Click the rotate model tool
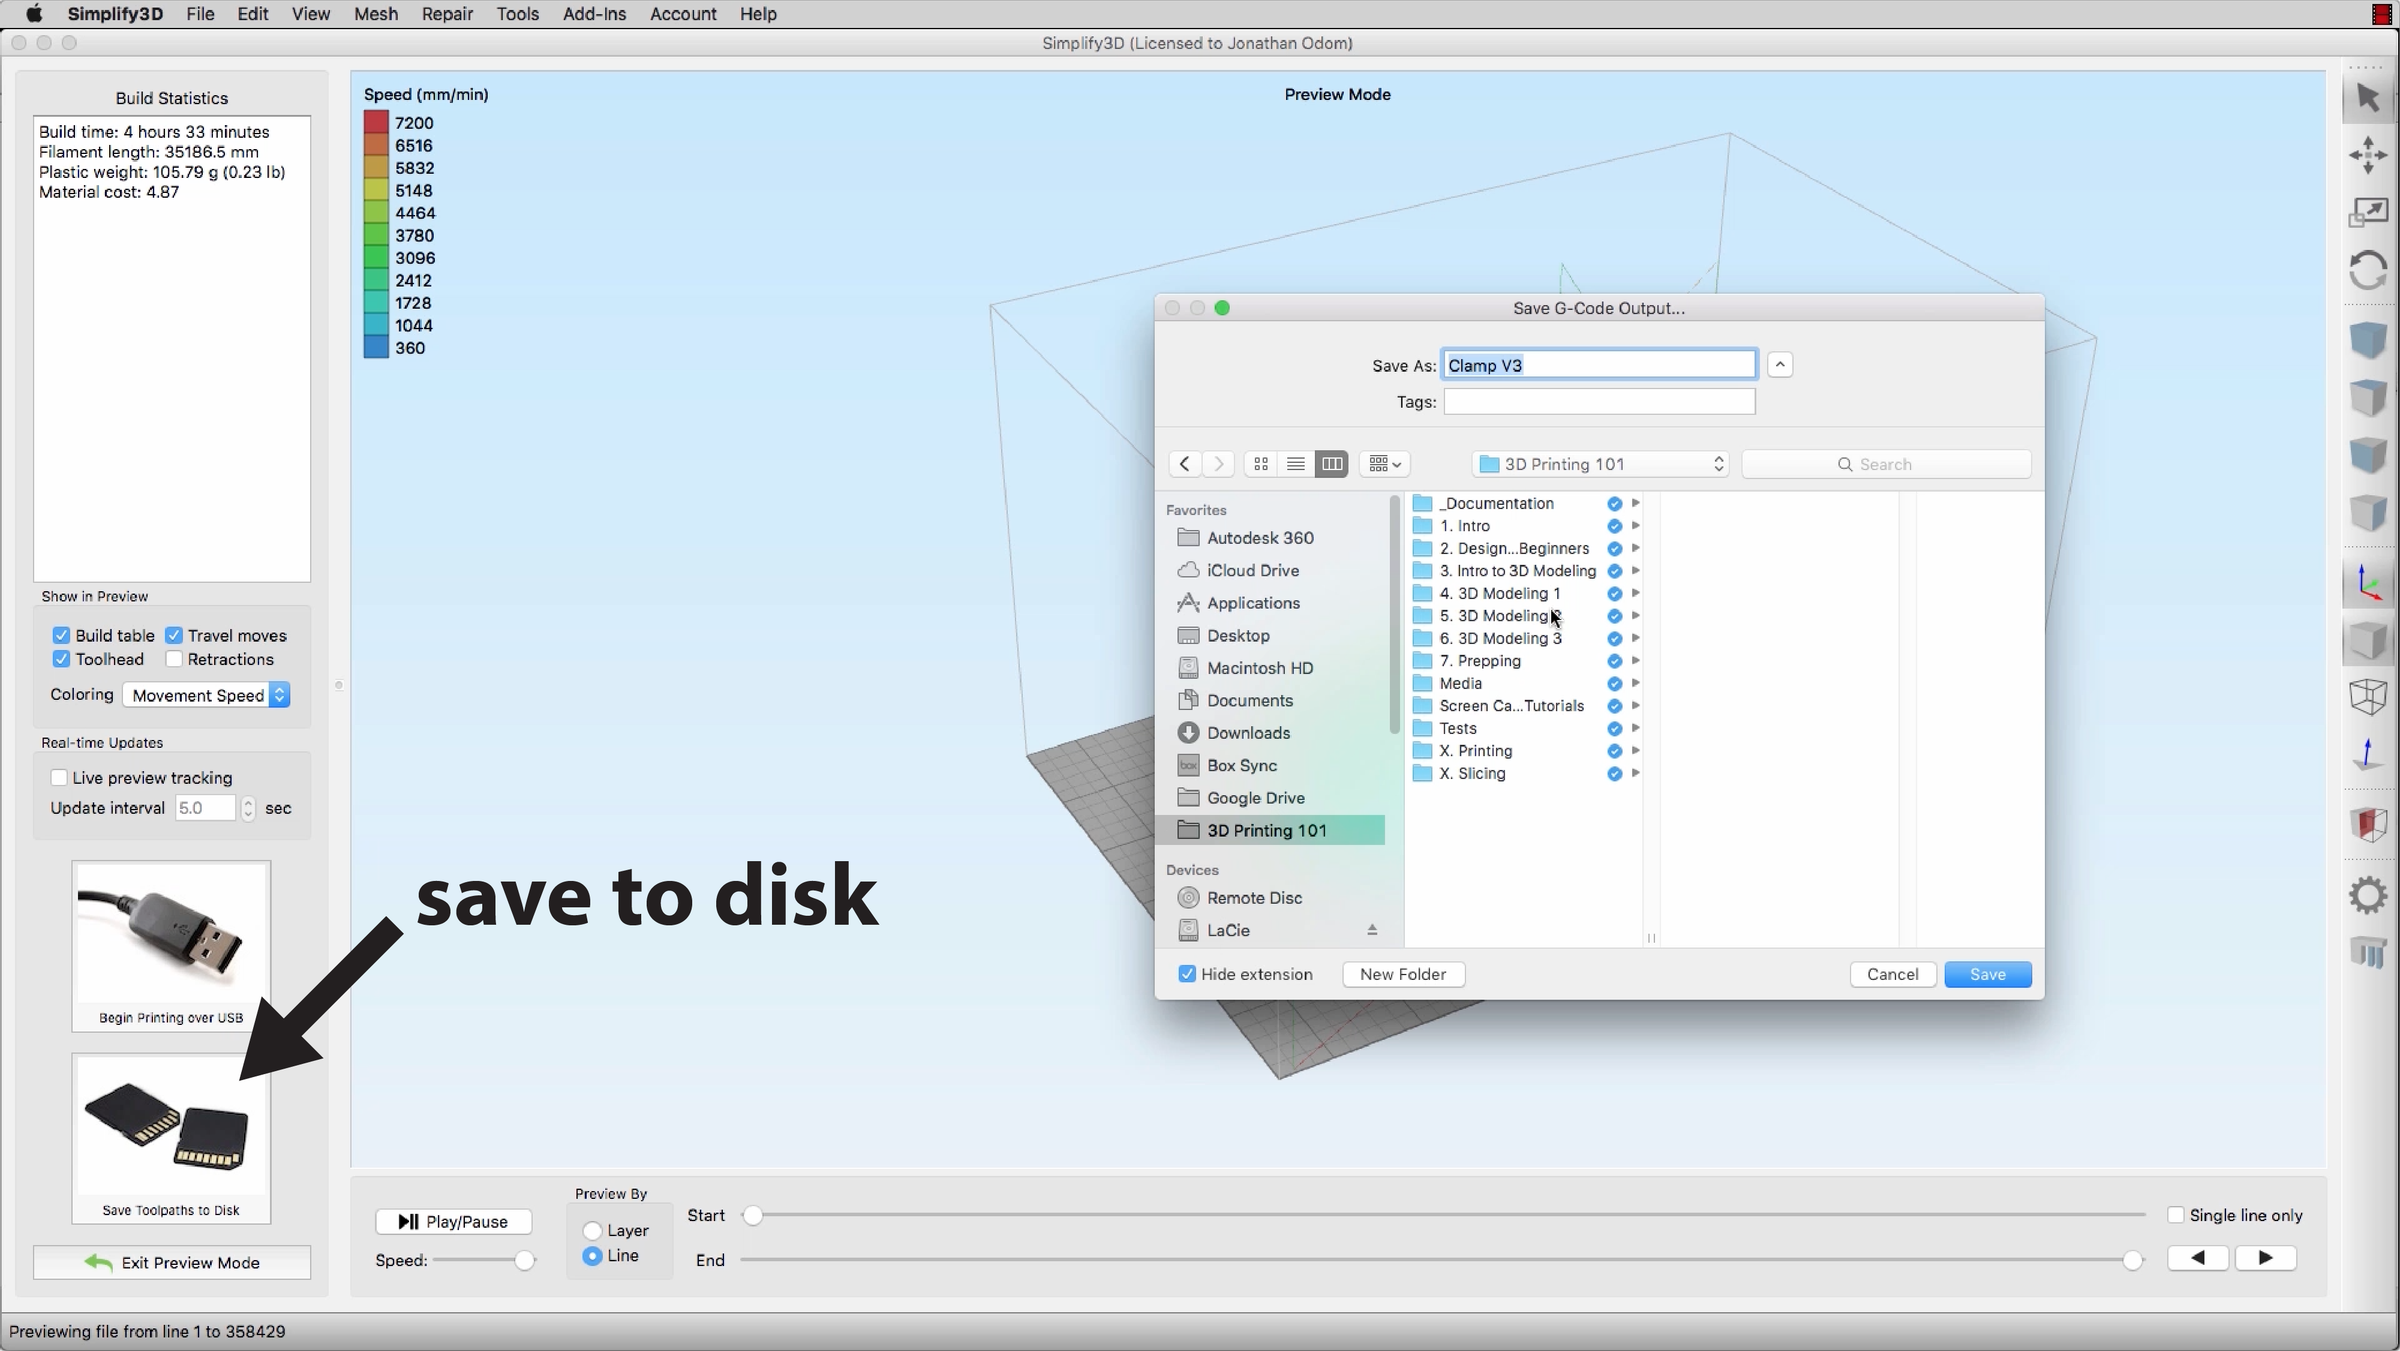 point(2367,270)
